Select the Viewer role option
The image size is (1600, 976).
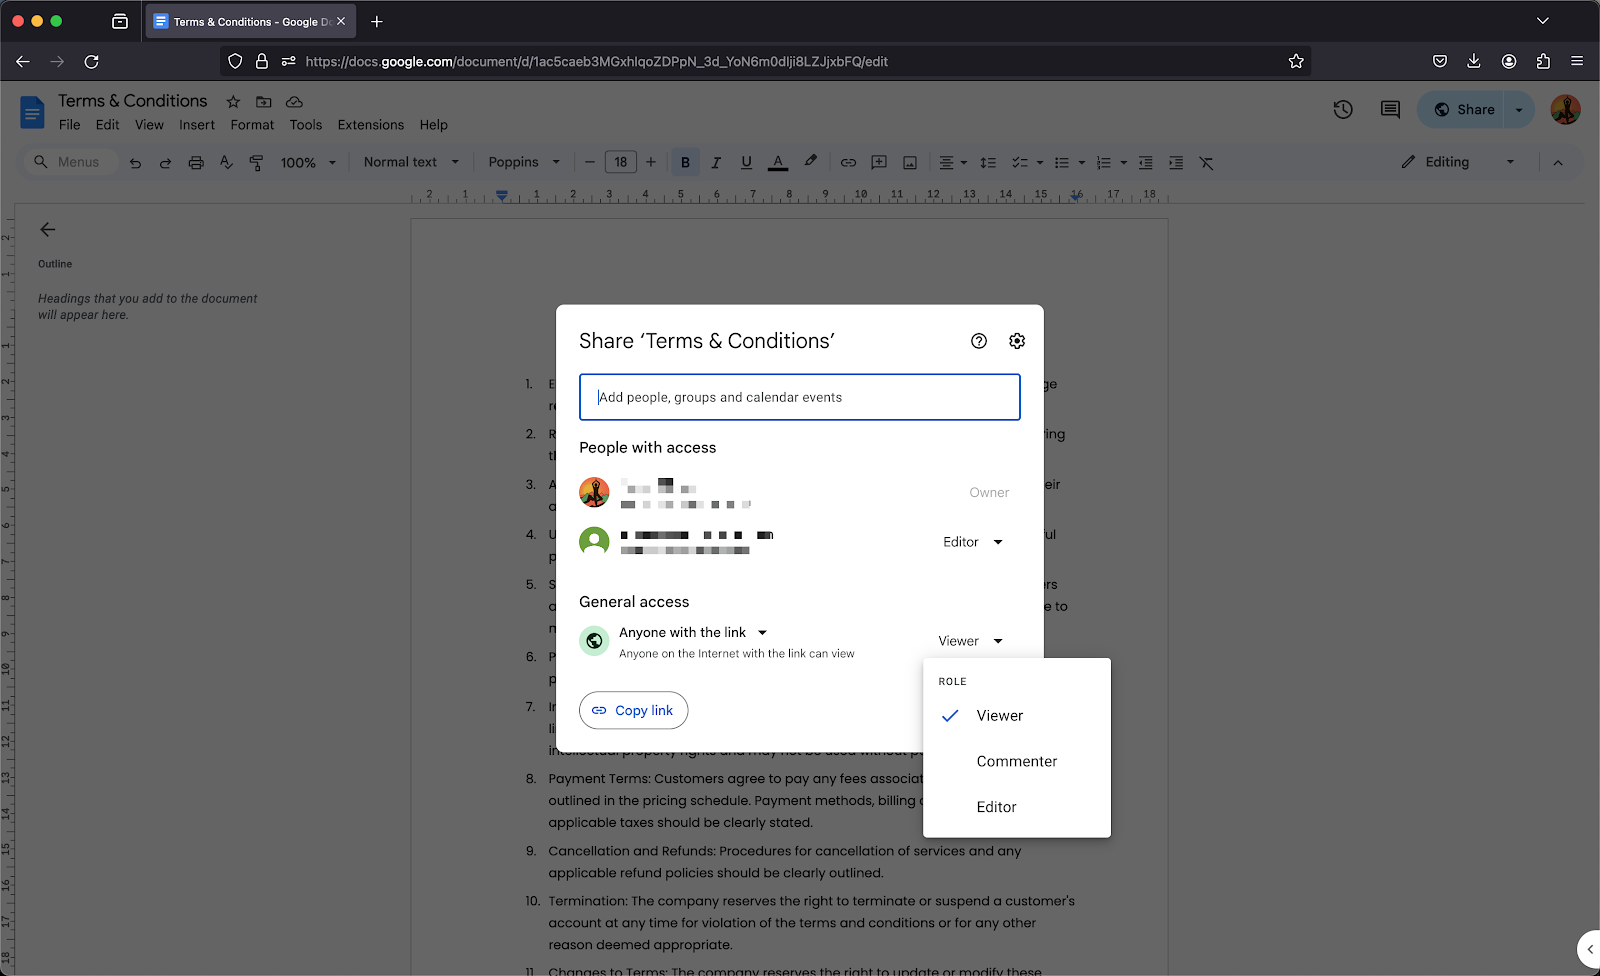[999, 716]
